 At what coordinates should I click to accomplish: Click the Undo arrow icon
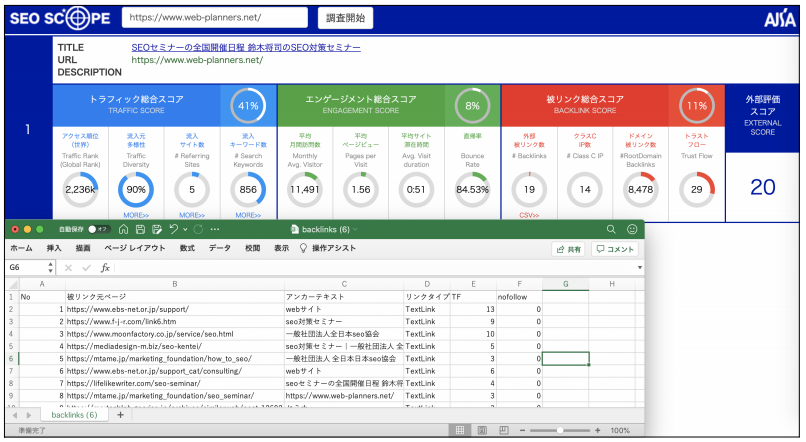174,229
